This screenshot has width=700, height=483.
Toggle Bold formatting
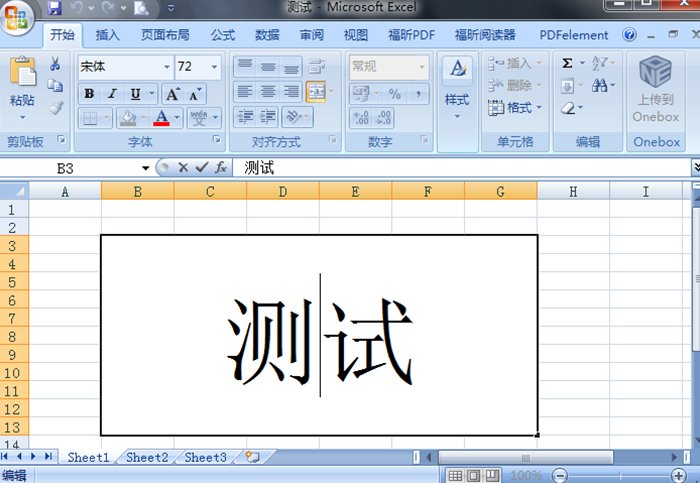89,94
